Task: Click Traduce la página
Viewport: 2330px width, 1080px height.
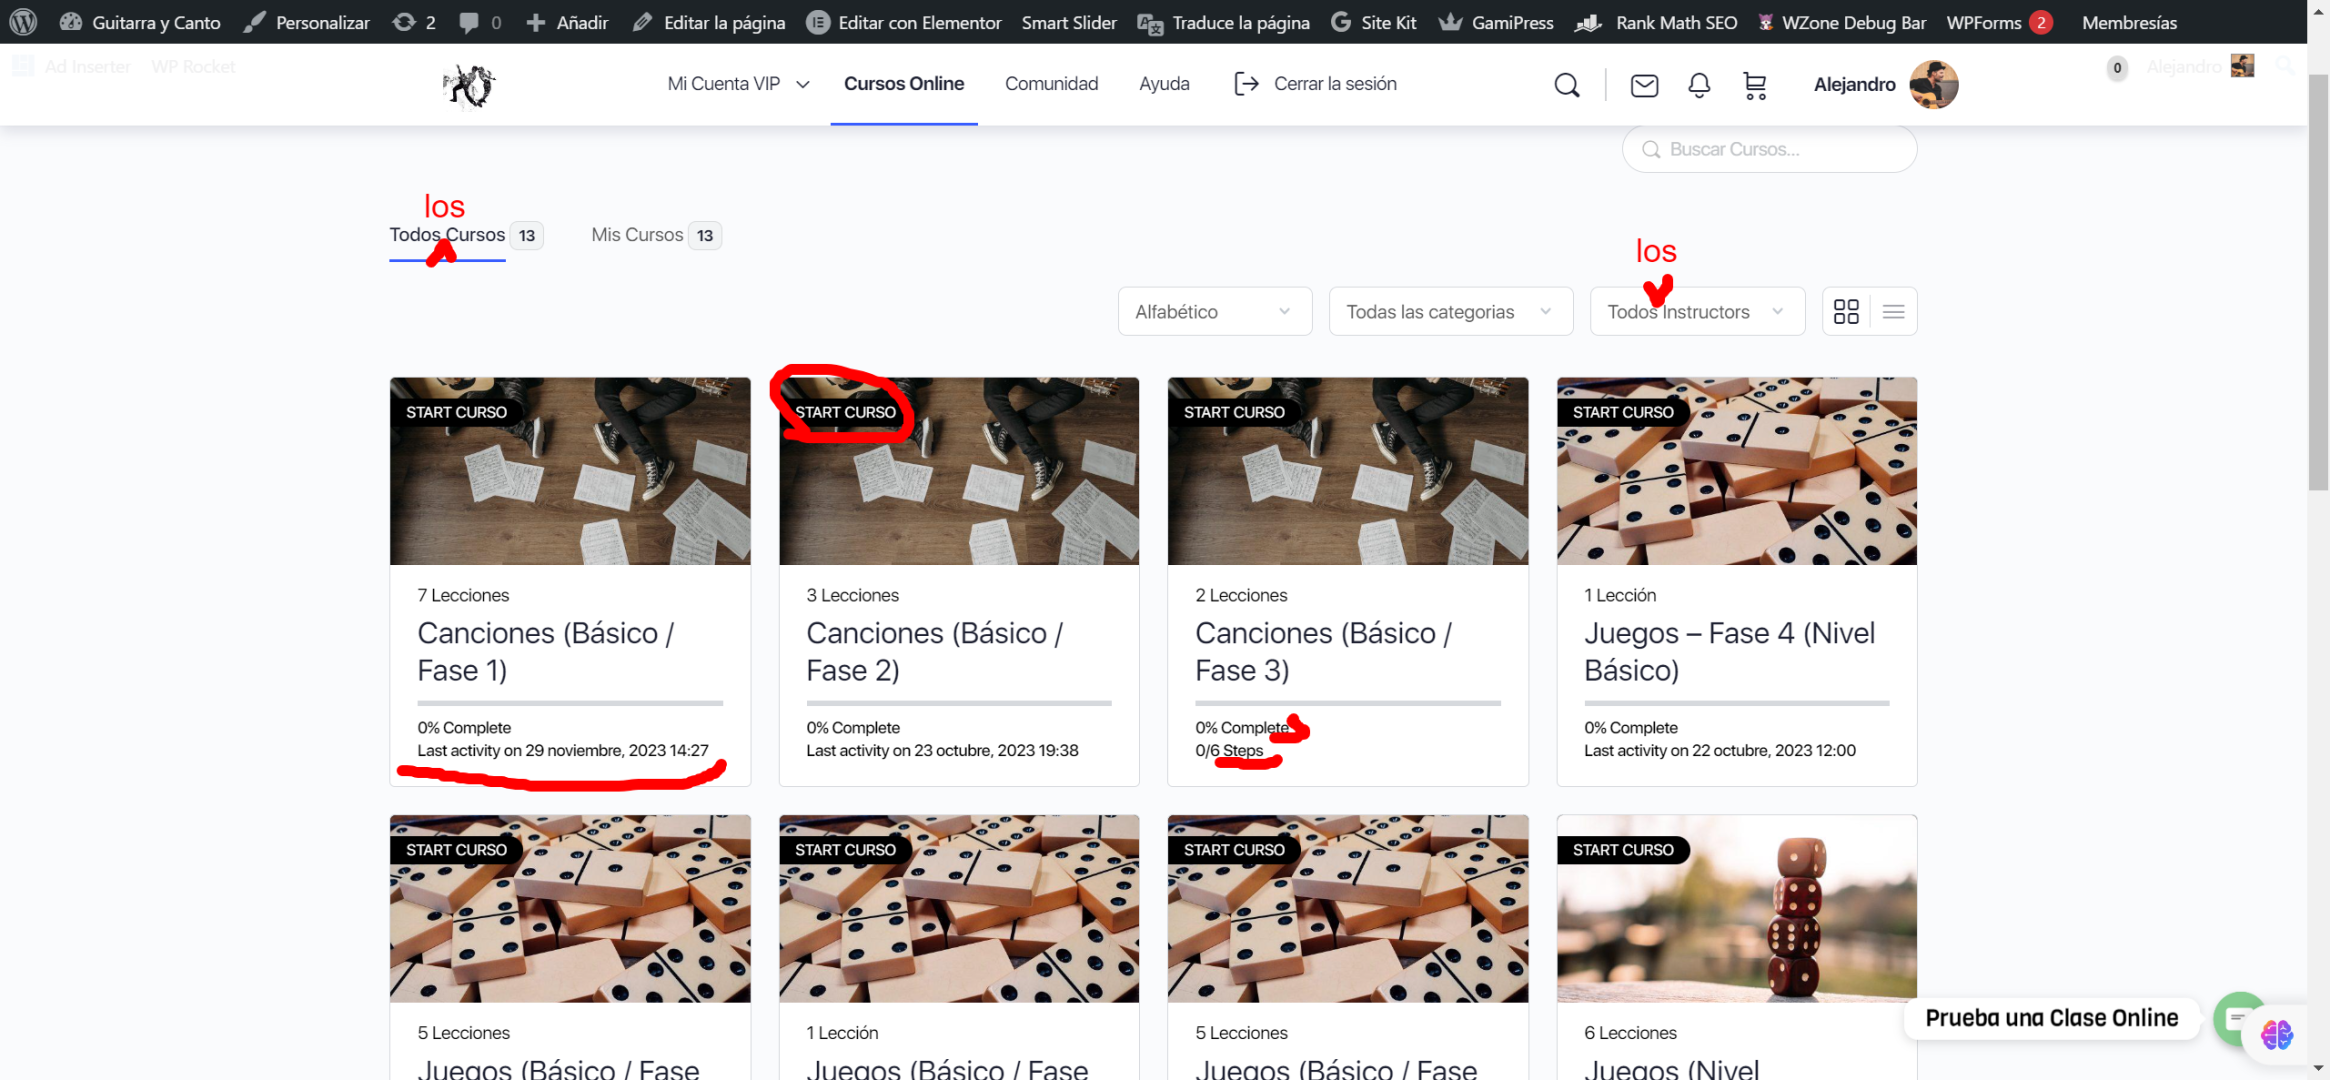Action: pos(1223,22)
